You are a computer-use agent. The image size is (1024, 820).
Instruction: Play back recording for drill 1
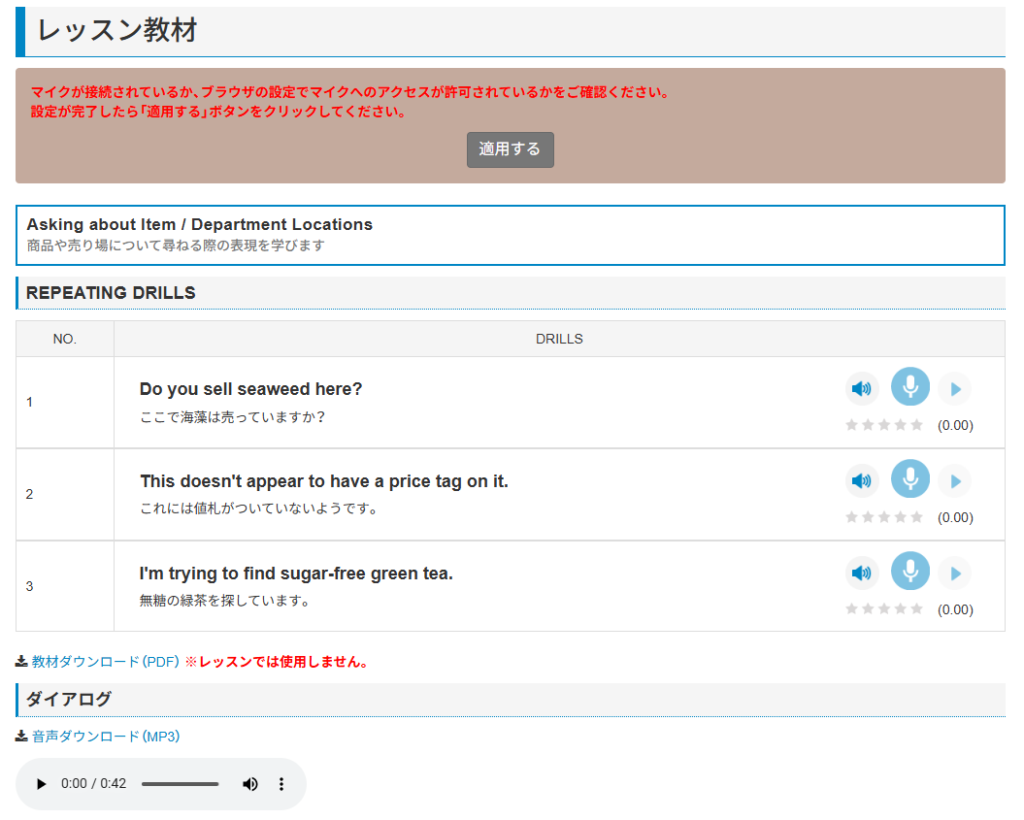(x=955, y=389)
